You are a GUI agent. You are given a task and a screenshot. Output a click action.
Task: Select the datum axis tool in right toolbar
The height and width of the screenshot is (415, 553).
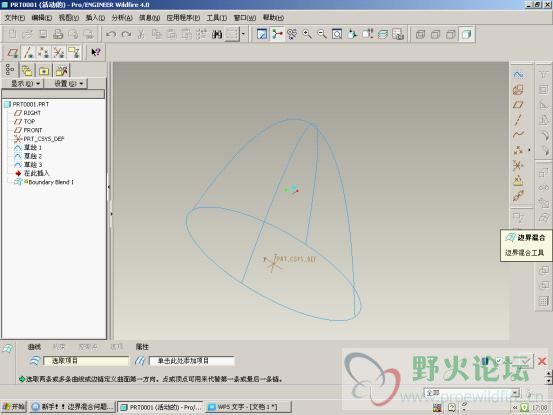pyautogui.click(x=518, y=120)
